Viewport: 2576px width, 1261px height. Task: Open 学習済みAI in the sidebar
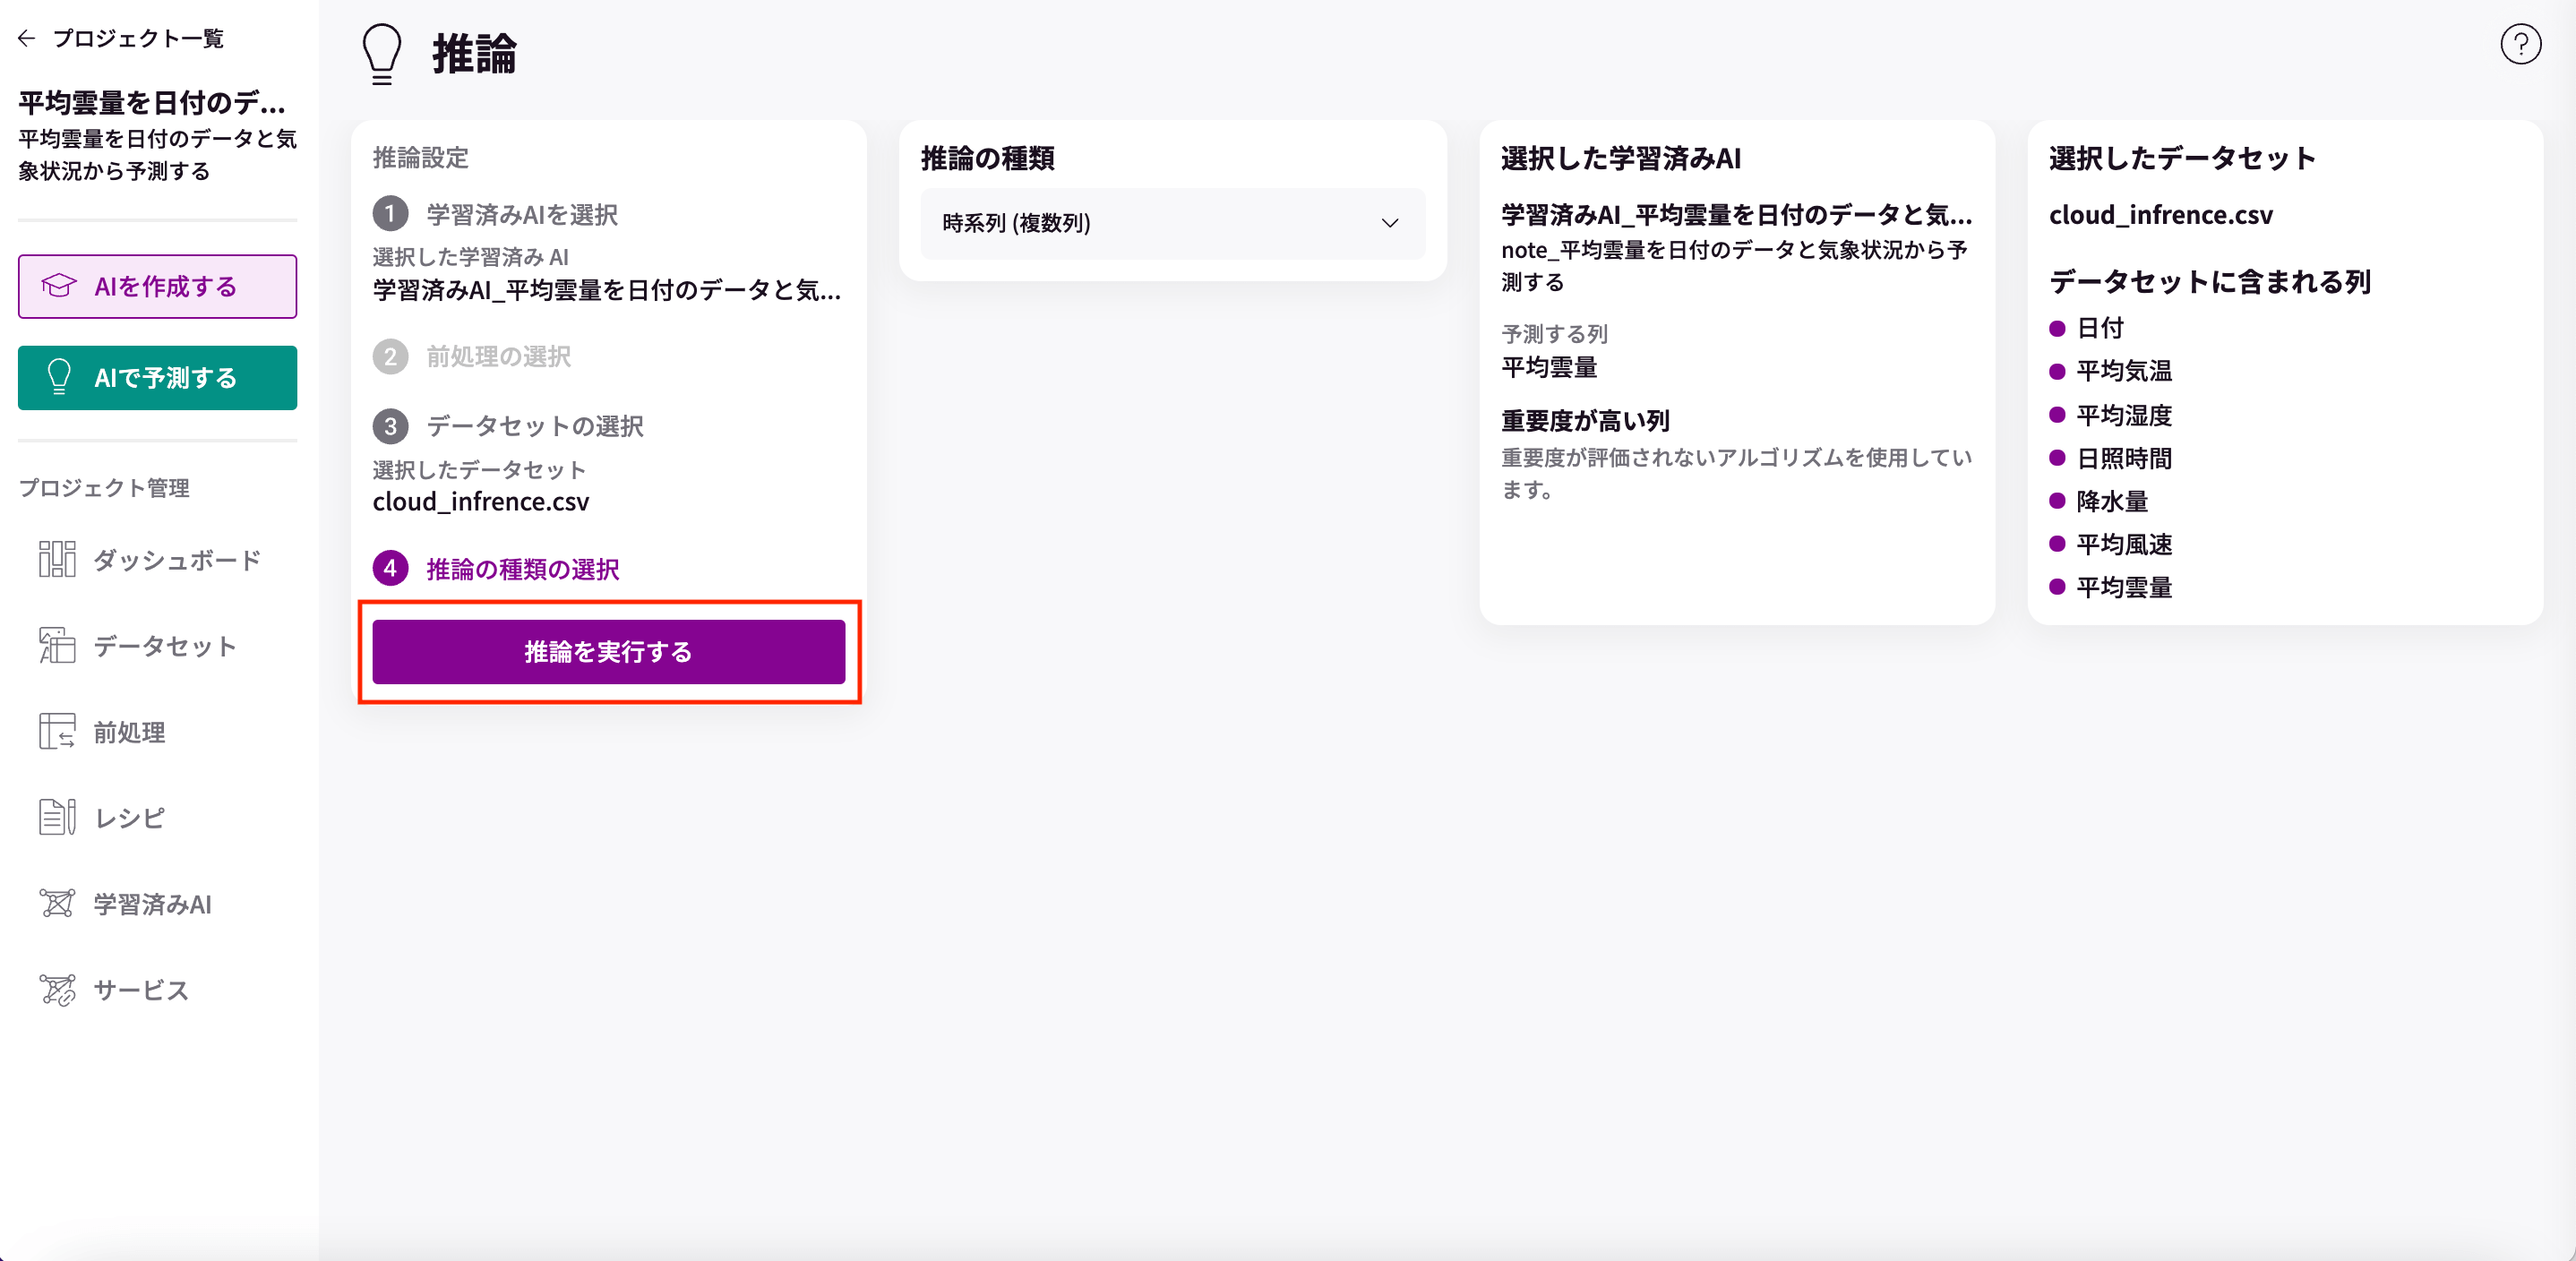point(152,904)
